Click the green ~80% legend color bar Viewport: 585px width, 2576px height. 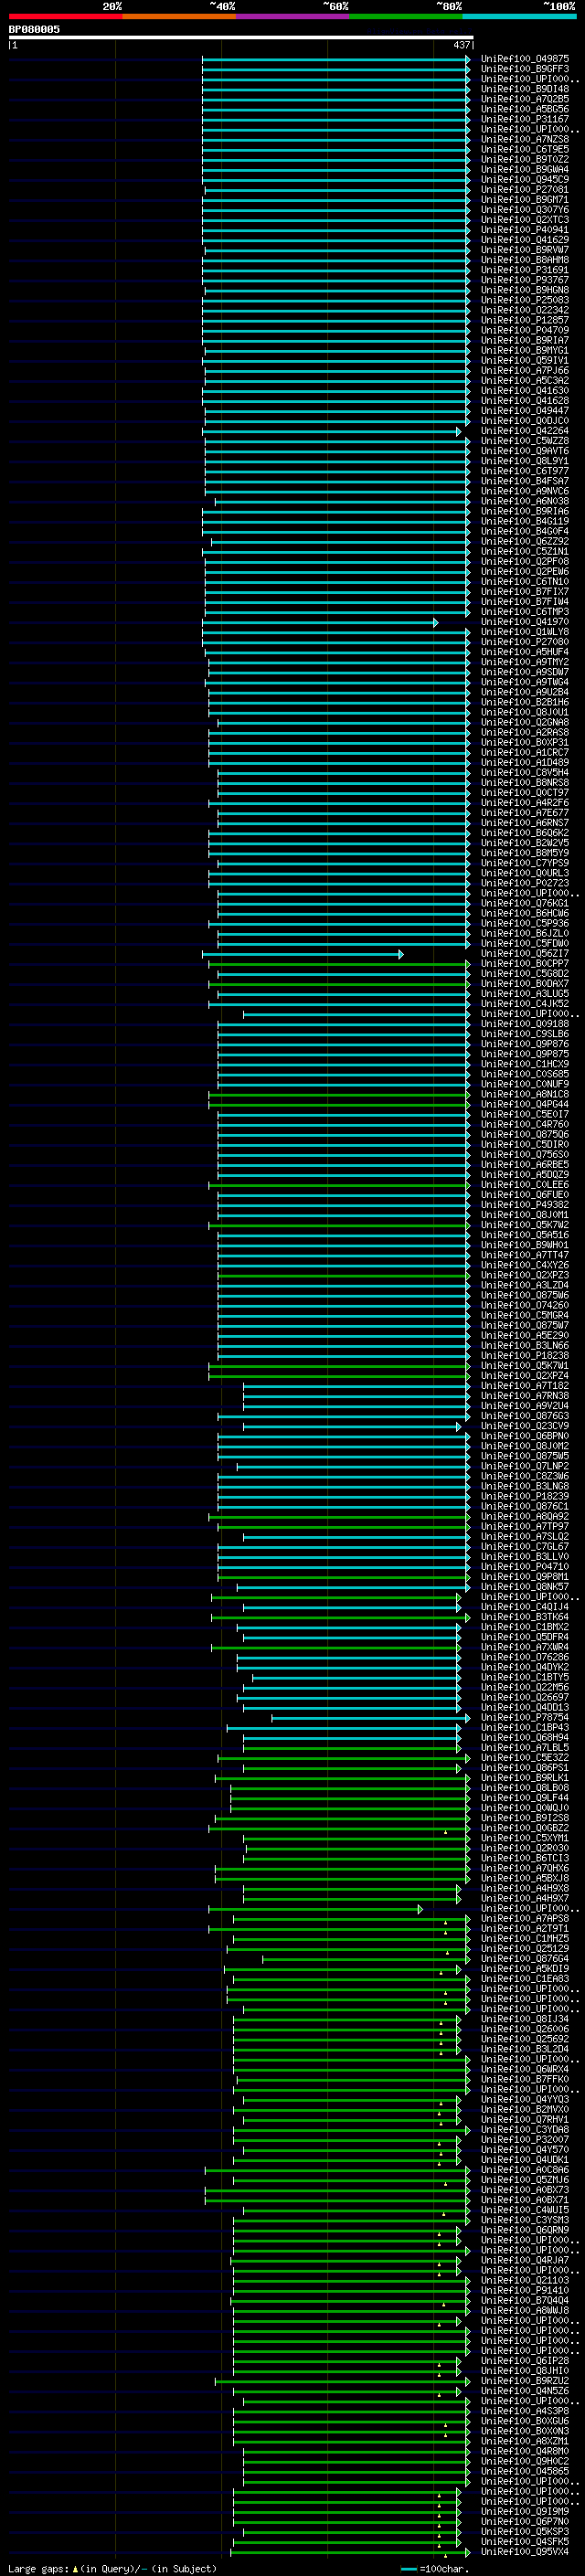[x=406, y=16]
